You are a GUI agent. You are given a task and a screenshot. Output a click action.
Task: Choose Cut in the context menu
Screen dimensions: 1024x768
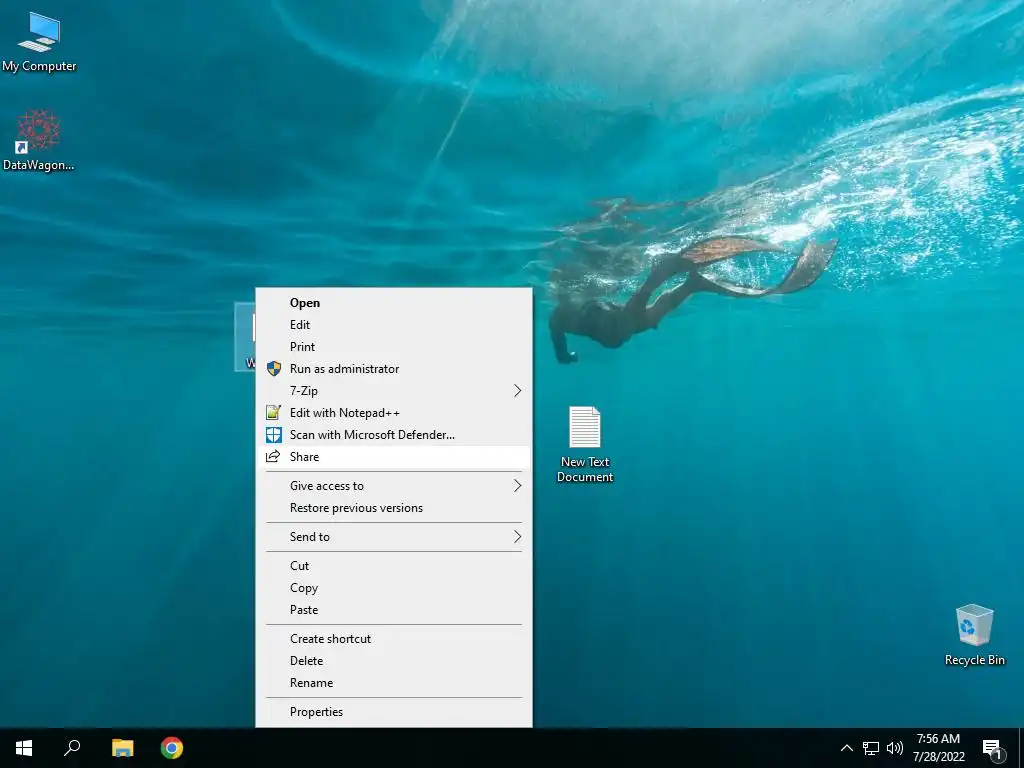coord(394,566)
